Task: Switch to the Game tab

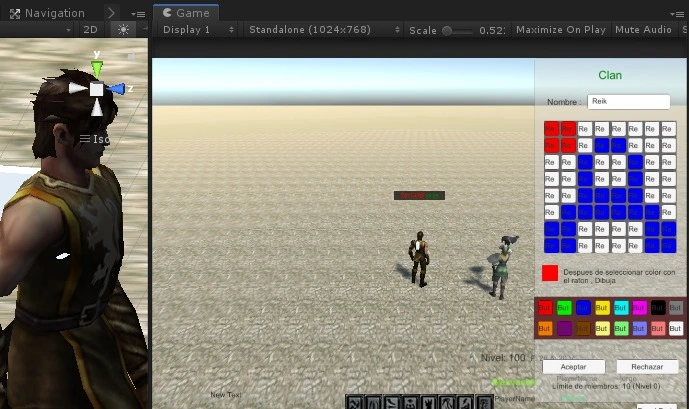Action: coord(186,13)
